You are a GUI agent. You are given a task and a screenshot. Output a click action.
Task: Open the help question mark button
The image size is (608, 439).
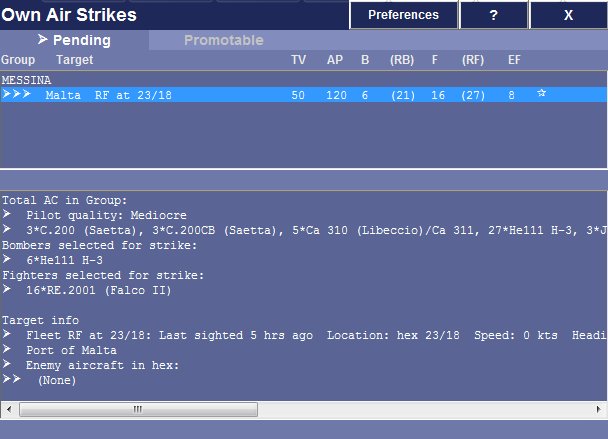pos(493,15)
